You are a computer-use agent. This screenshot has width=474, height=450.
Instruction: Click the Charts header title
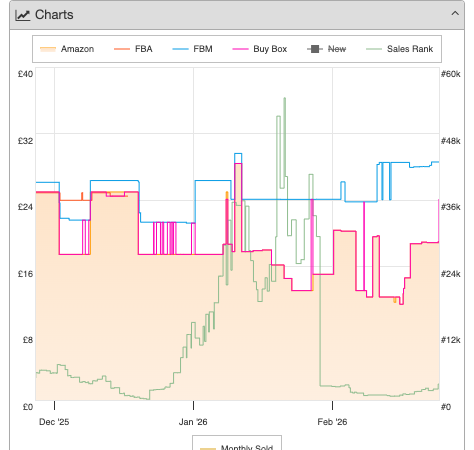tap(54, 15)
